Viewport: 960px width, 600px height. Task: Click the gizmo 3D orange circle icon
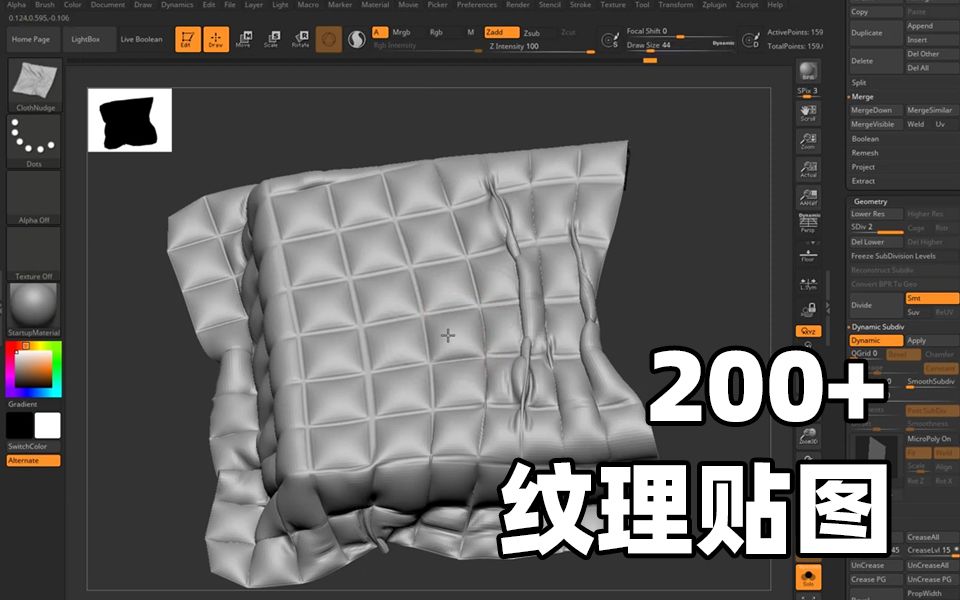(329, 39)
